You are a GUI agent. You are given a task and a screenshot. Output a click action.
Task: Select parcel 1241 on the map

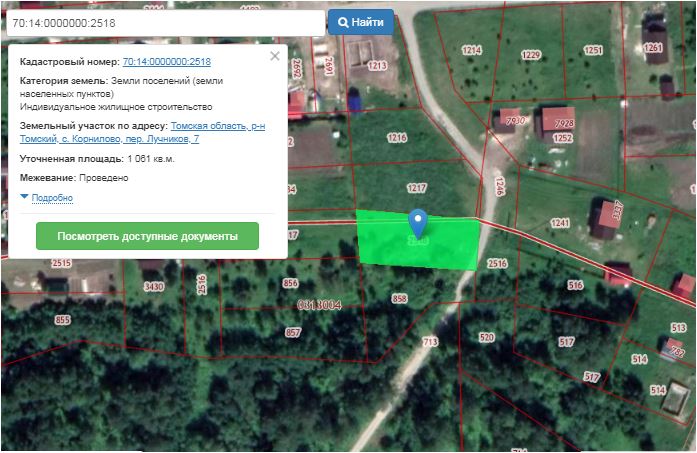click(560, 222)
